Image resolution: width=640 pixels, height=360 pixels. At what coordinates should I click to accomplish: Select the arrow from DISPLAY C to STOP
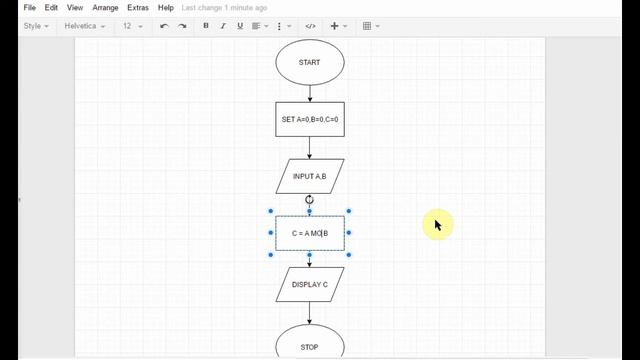[309, 313]
